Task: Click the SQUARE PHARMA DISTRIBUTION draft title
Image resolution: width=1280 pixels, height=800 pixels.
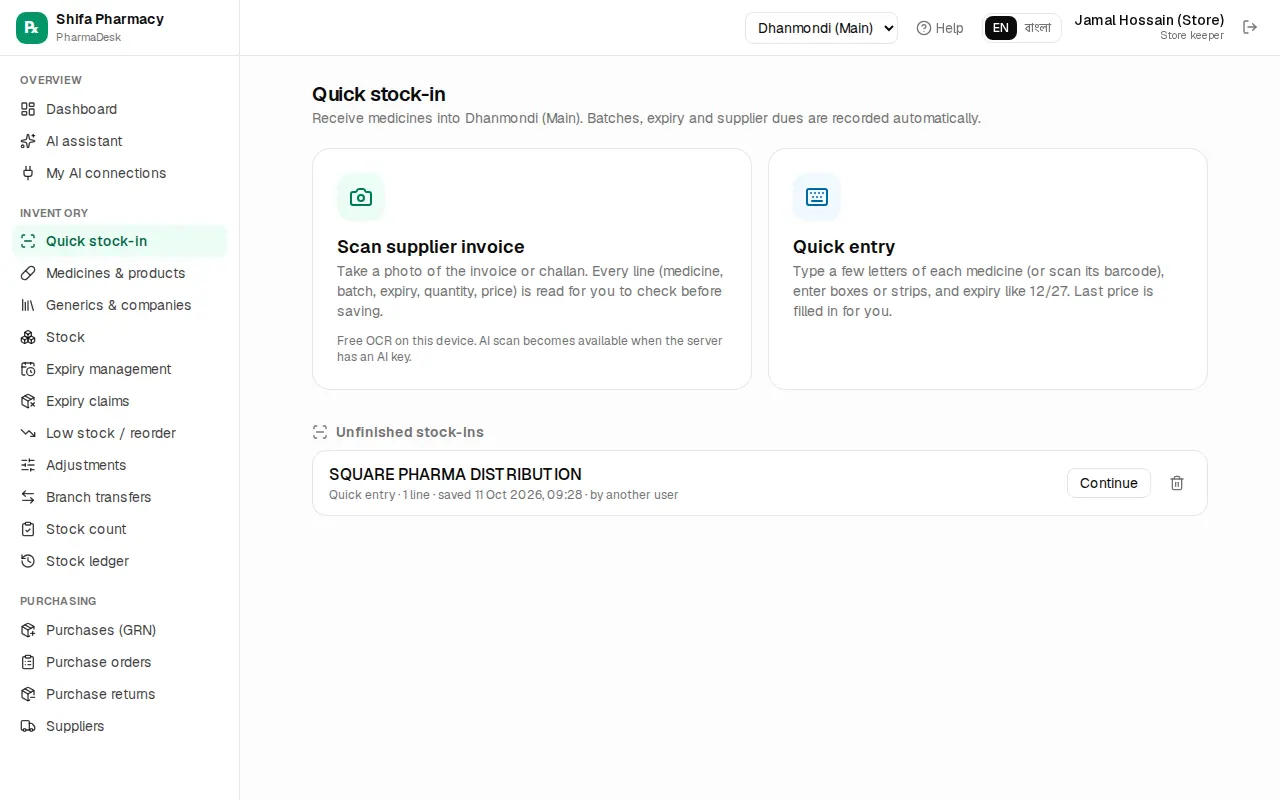Action: (455, 474)
